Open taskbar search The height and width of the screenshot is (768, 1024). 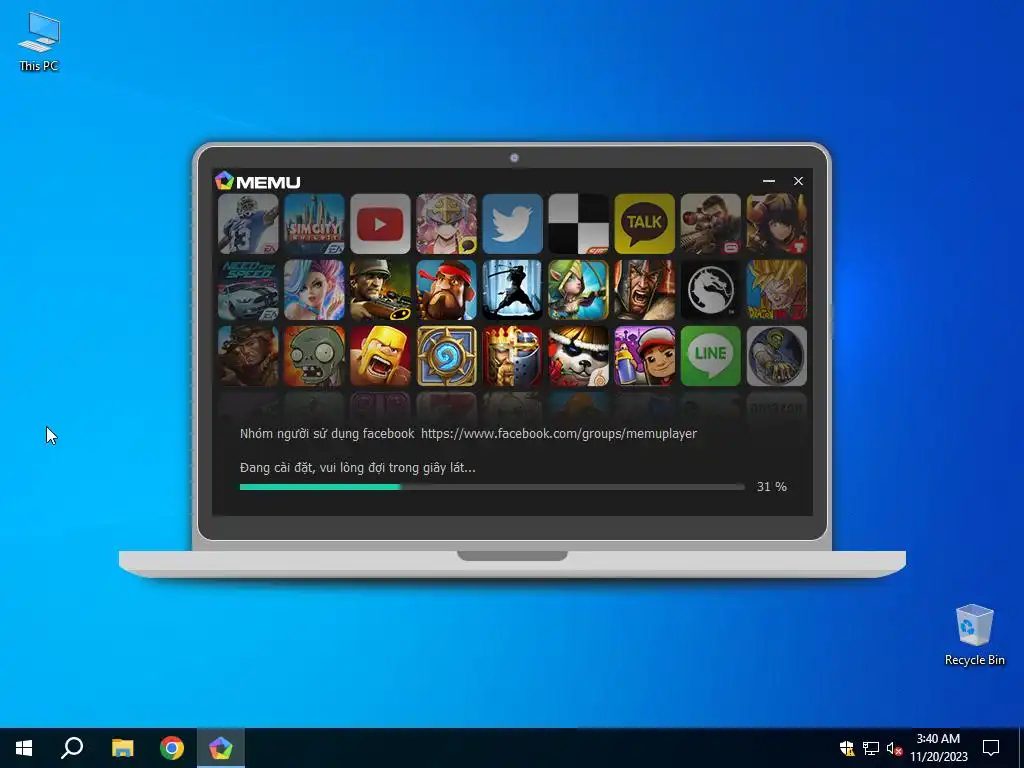(x=72, y=748)
